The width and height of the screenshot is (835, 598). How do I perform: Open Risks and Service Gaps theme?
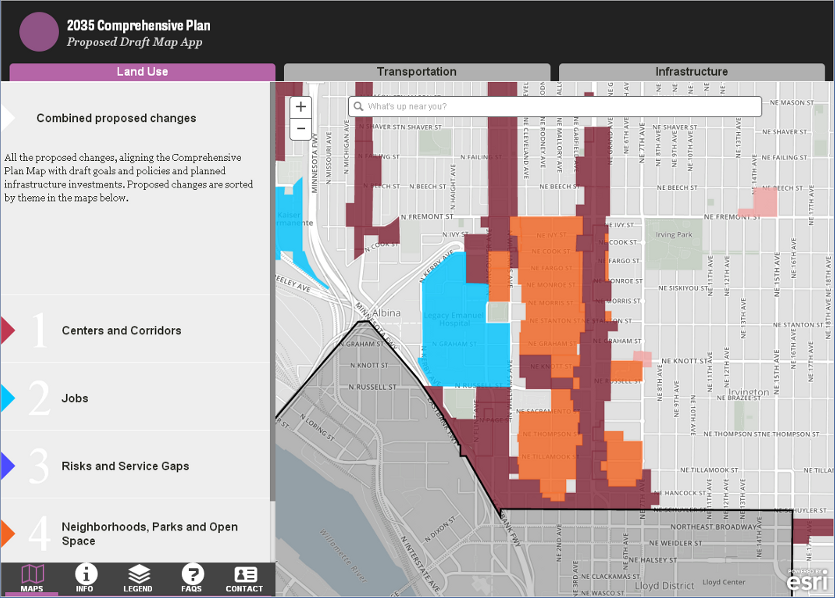click(125, 466)
